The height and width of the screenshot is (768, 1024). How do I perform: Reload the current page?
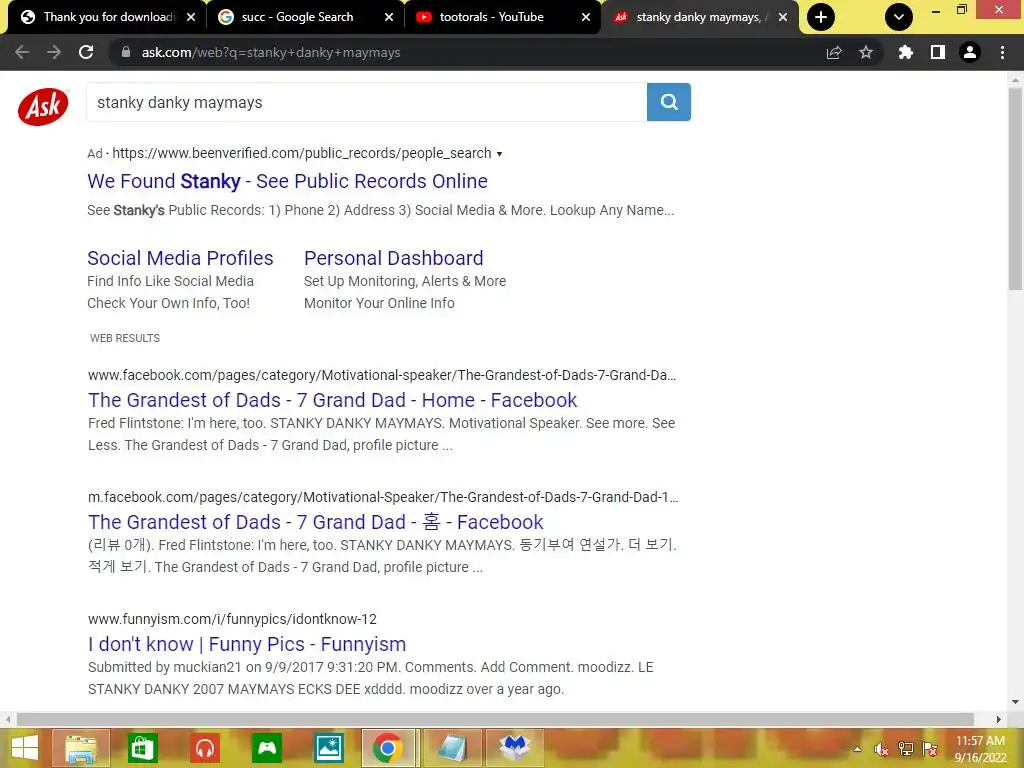pyautogui.click(x=86, y=52)
